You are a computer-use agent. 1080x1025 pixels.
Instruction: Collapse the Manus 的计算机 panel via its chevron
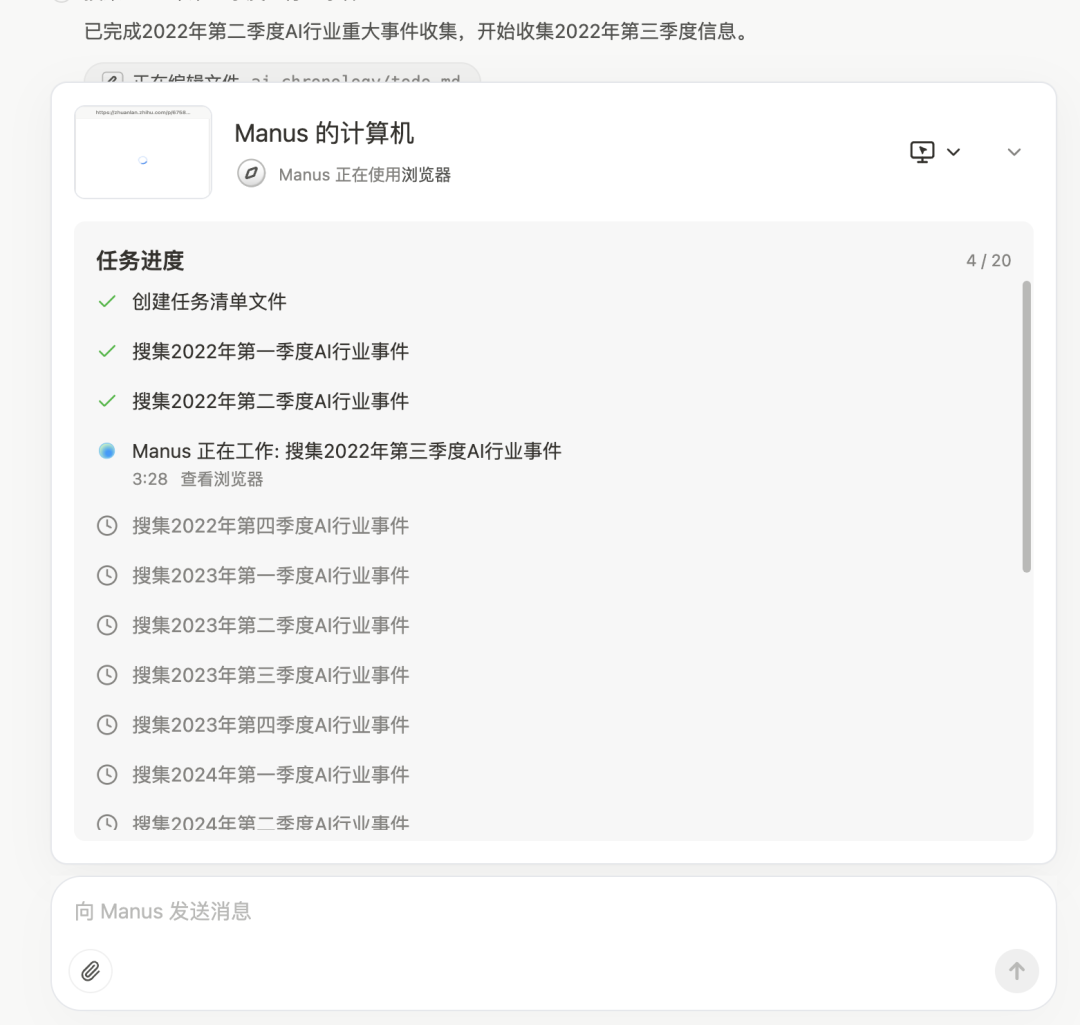1013,152
